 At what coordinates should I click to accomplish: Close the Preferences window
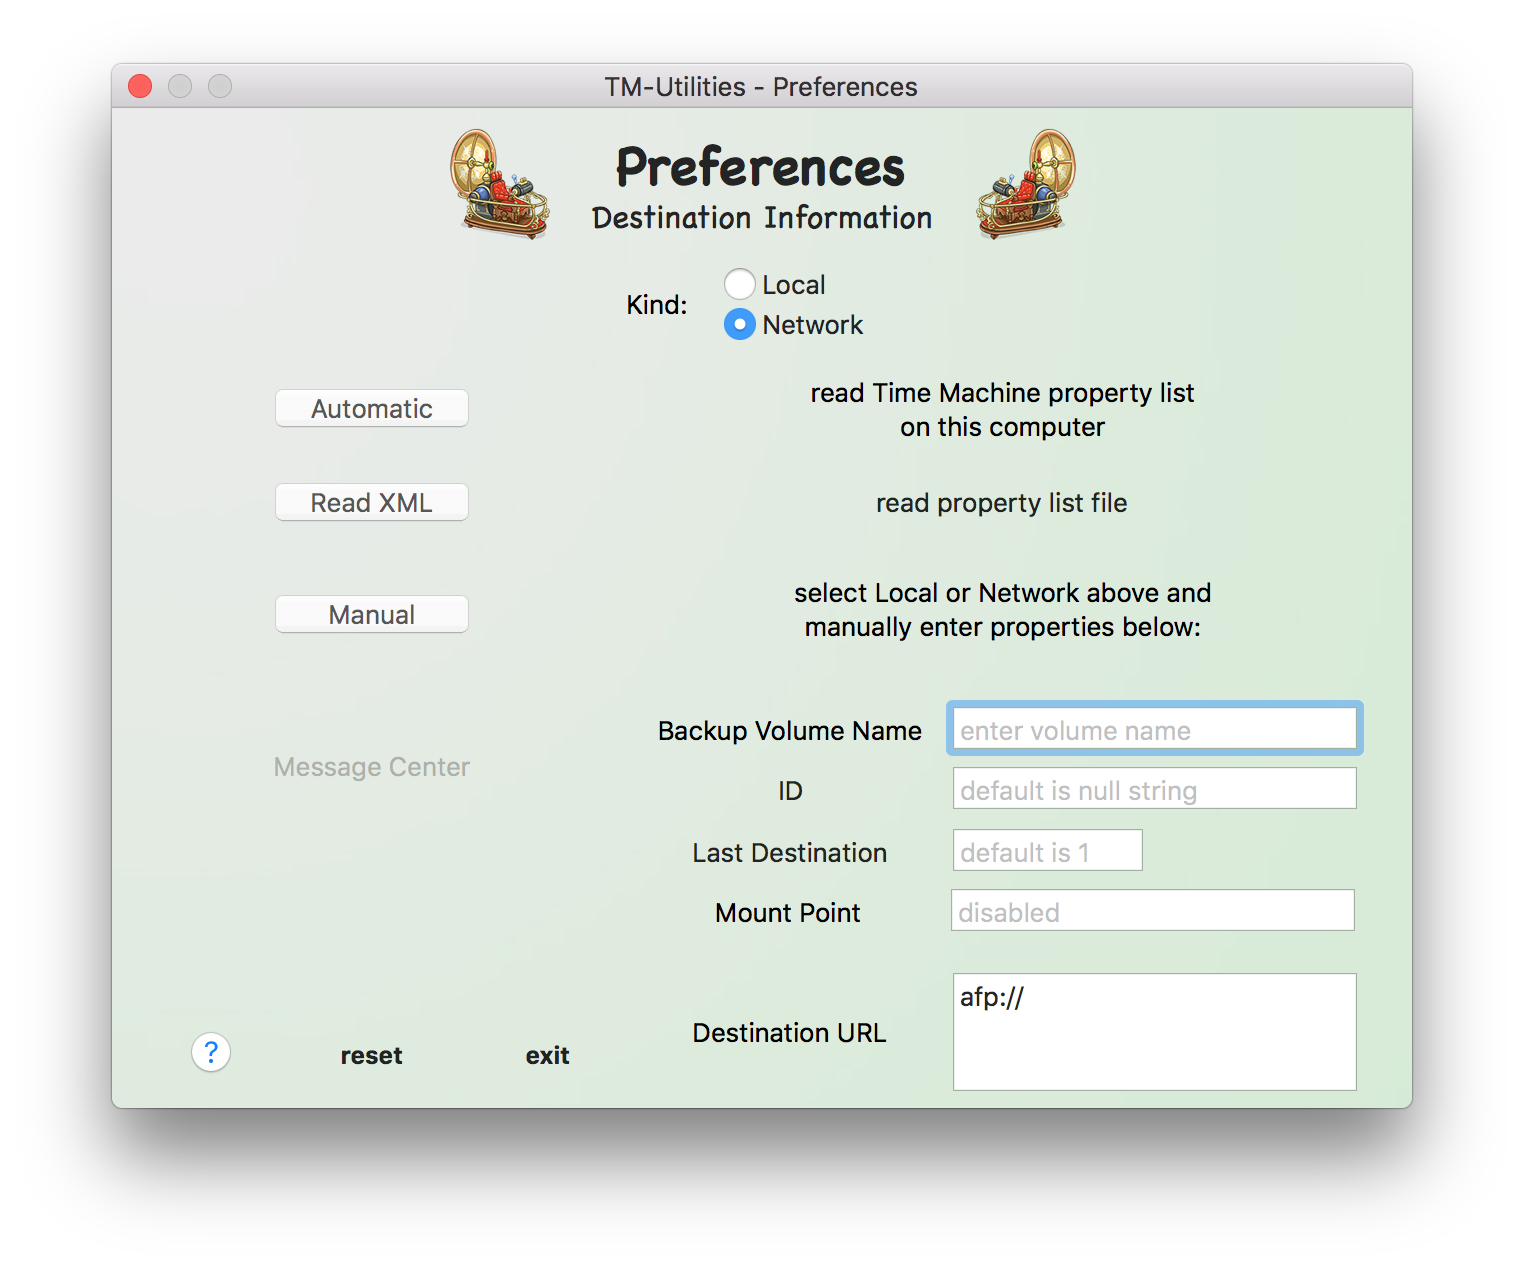tap(140, 86)
